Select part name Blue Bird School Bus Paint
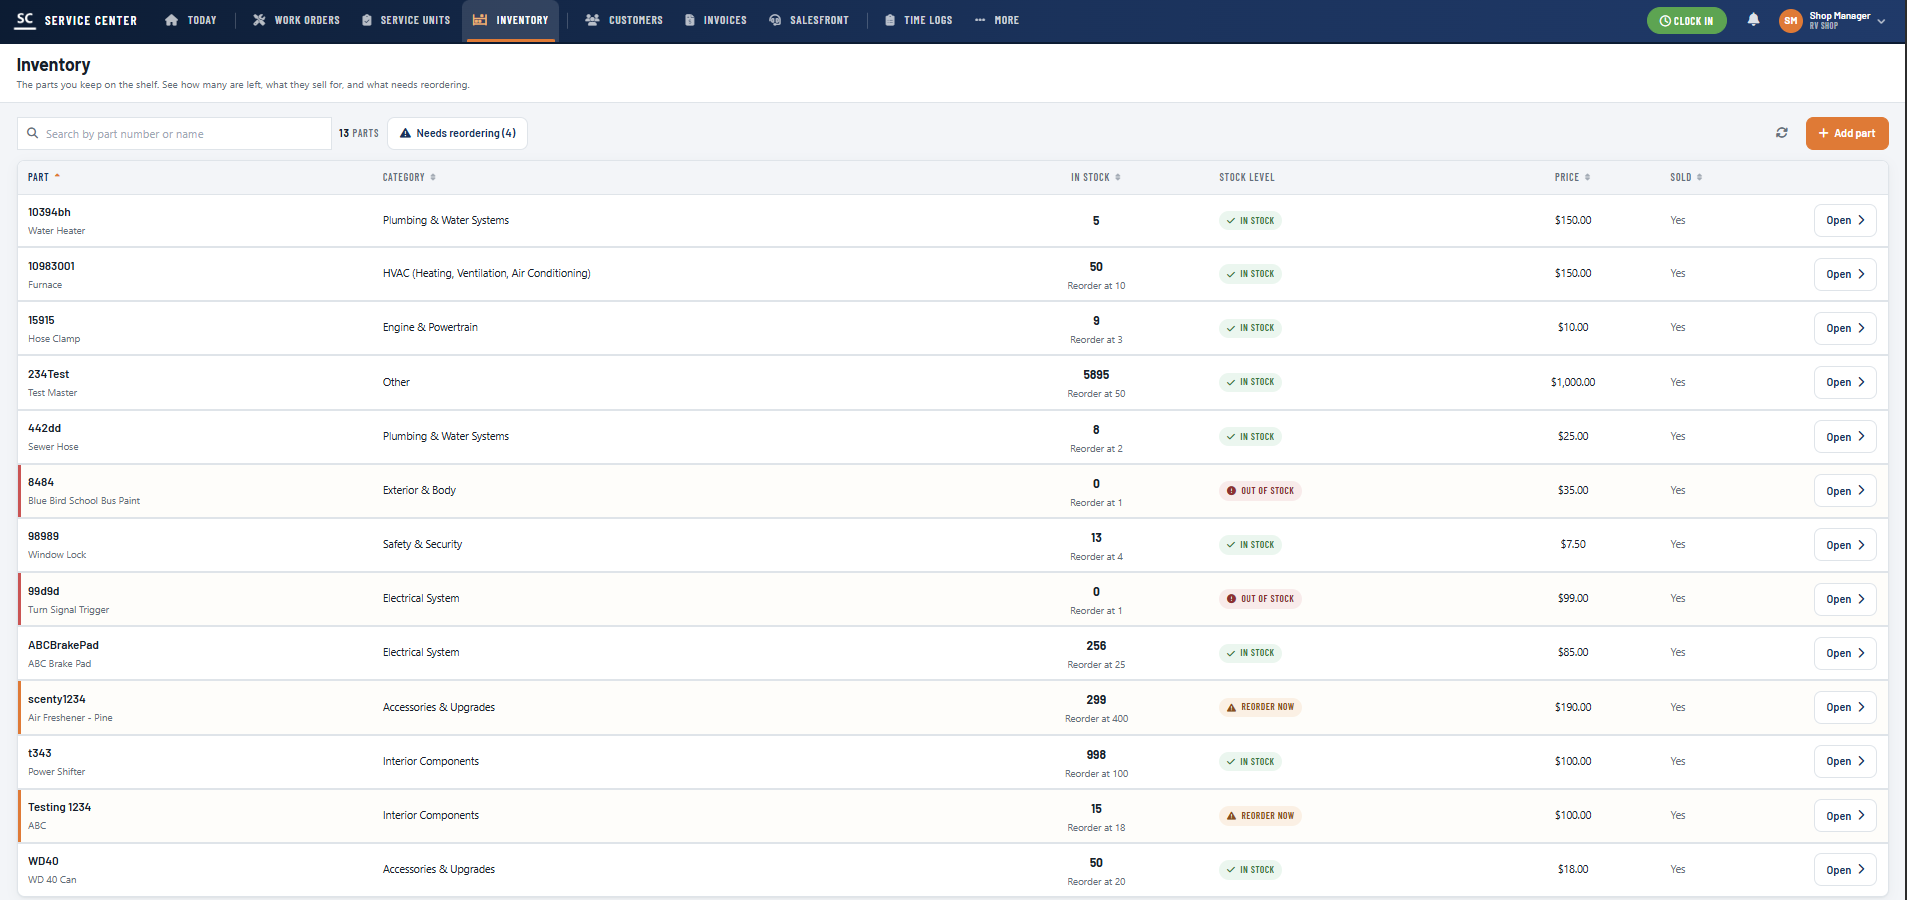Screen dimensions: 1907x900 click(x=84, y=501)
